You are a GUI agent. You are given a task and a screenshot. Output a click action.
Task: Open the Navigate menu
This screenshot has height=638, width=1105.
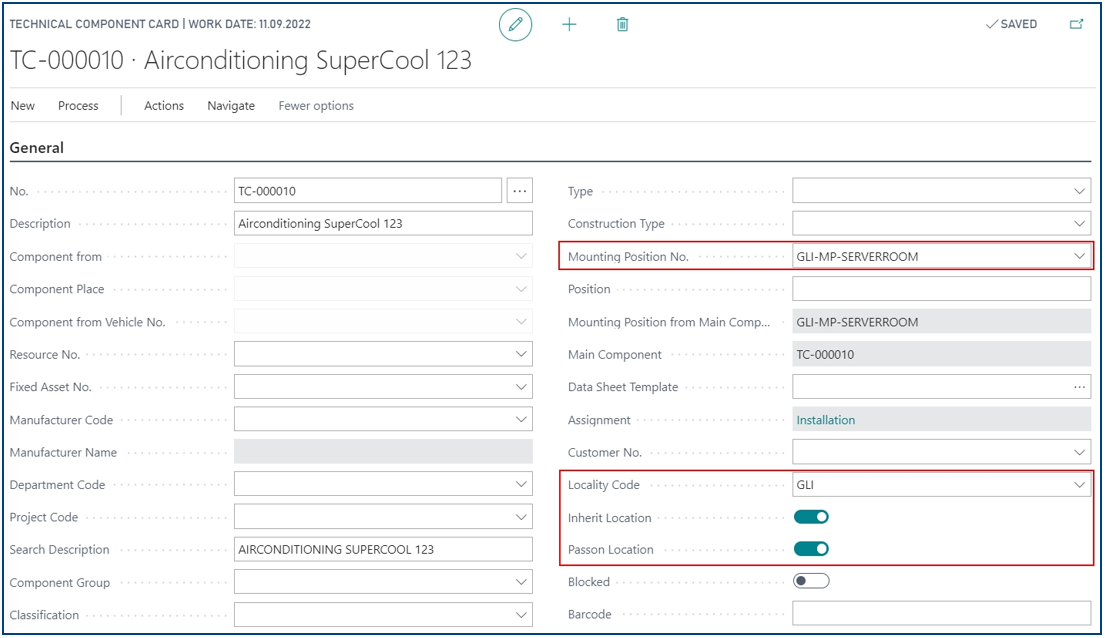[x=231, y=106]
